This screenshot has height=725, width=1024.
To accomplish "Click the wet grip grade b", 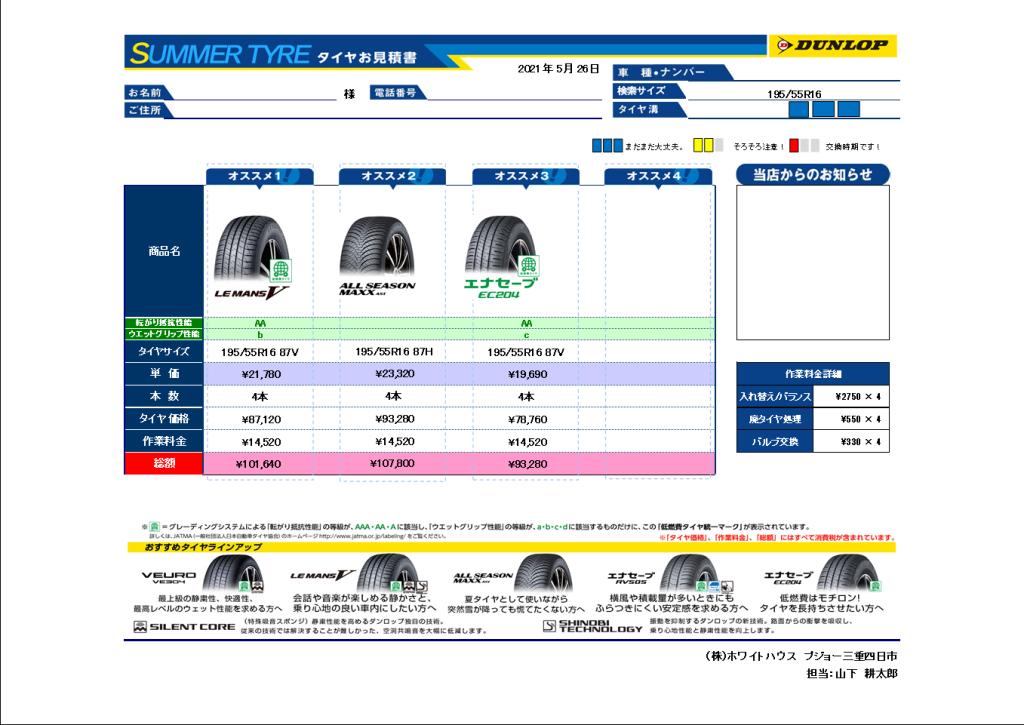I will [260, 335].
